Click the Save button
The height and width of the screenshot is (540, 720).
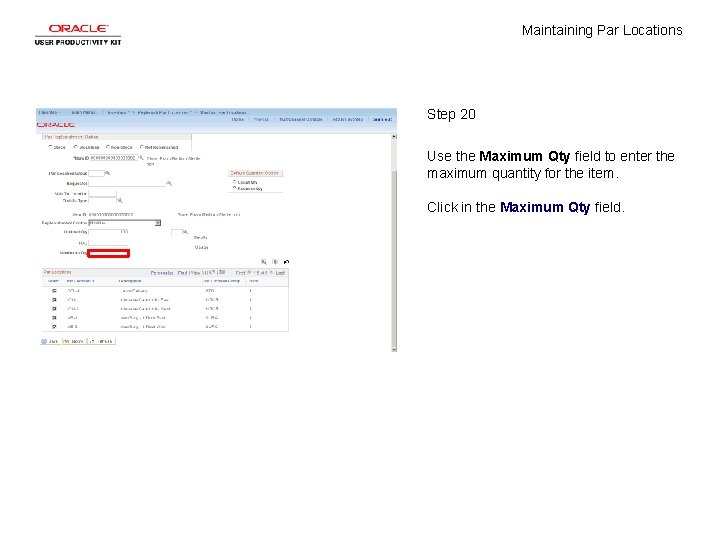[x=50, y=341]
